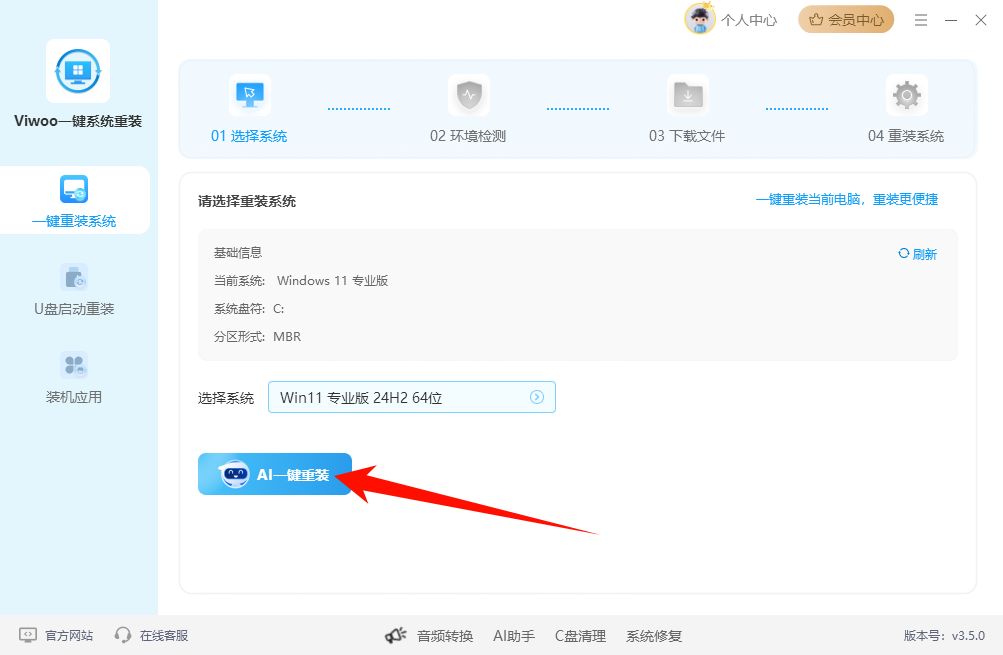
Task: Open the Win11 专业版 24H2 64位 combo box
Action: click(411, 397)
